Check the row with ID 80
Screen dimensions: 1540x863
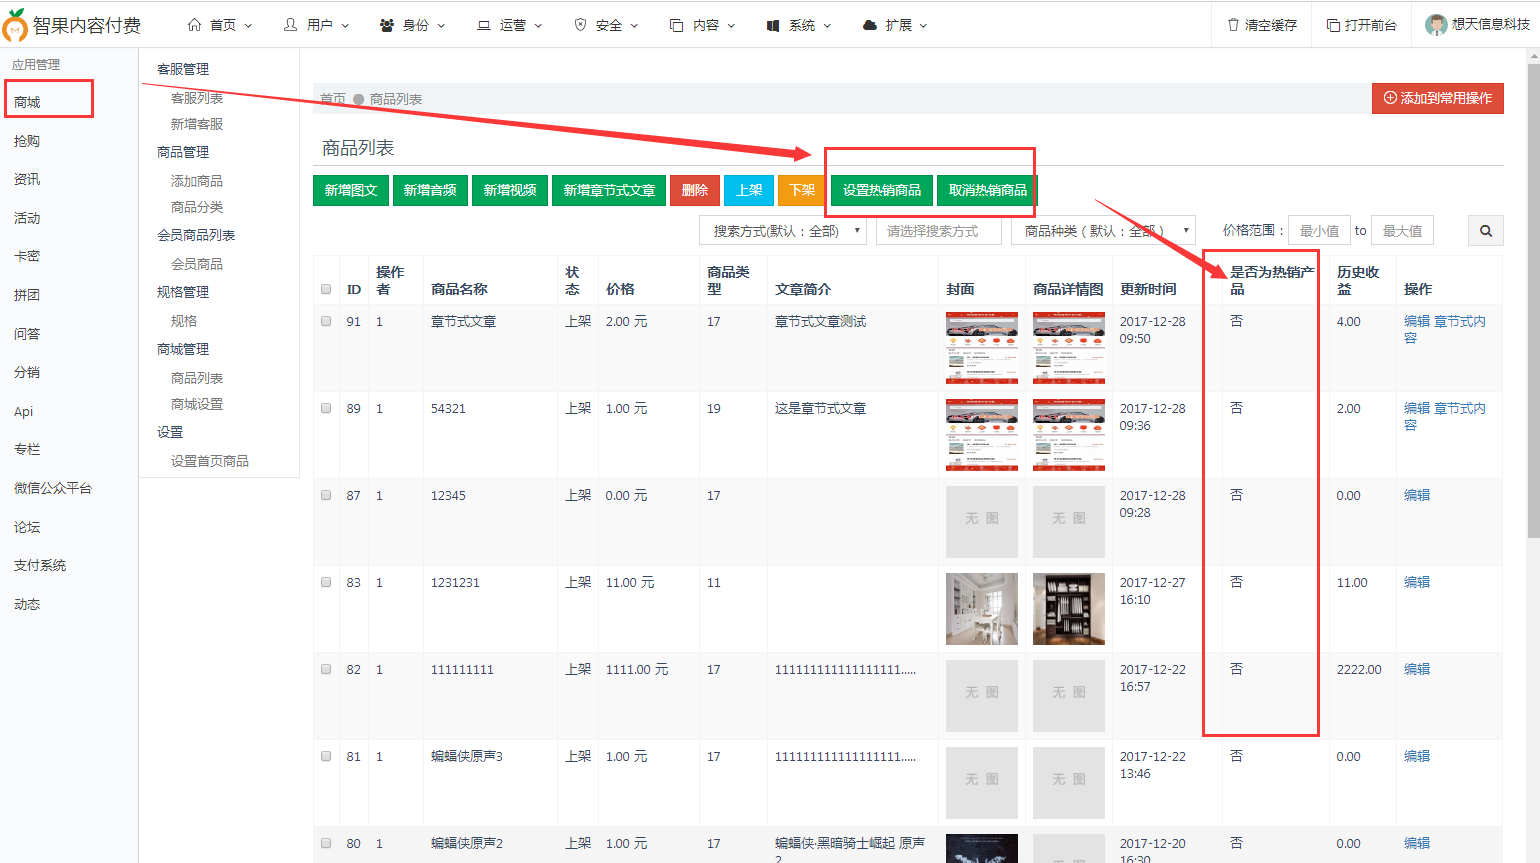pos(326,843)
